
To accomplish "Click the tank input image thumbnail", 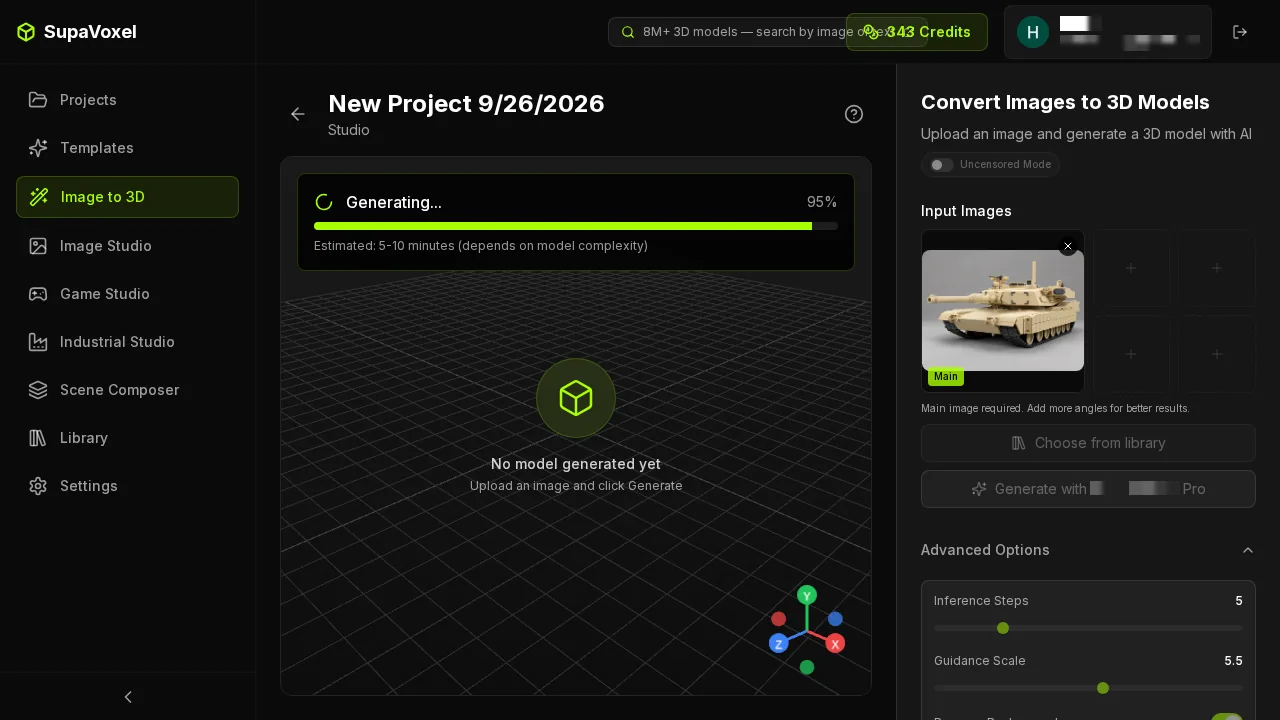I will (1003, 311).
